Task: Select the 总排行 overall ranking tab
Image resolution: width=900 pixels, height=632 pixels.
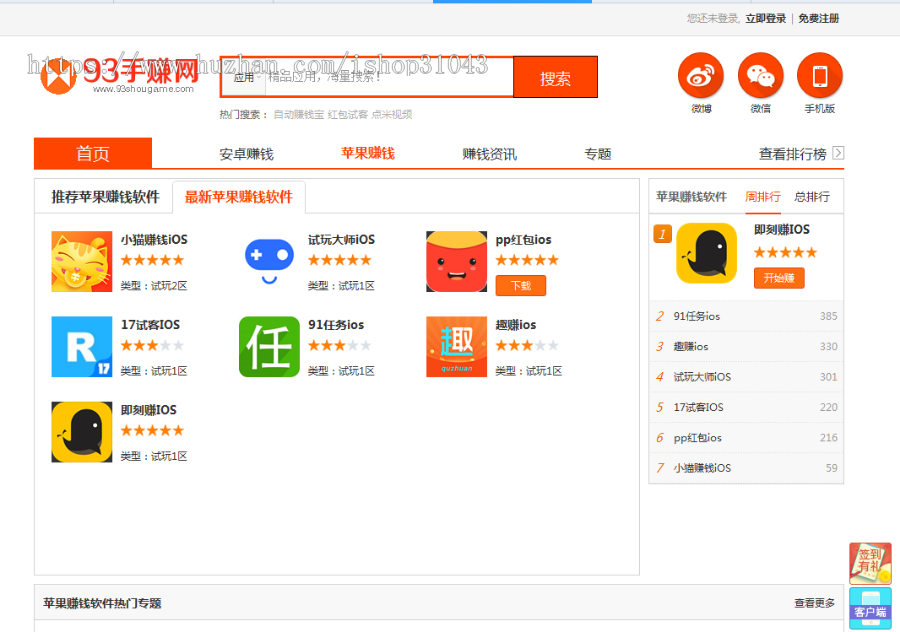Action: pyautogui.click(x=812, y=197)
